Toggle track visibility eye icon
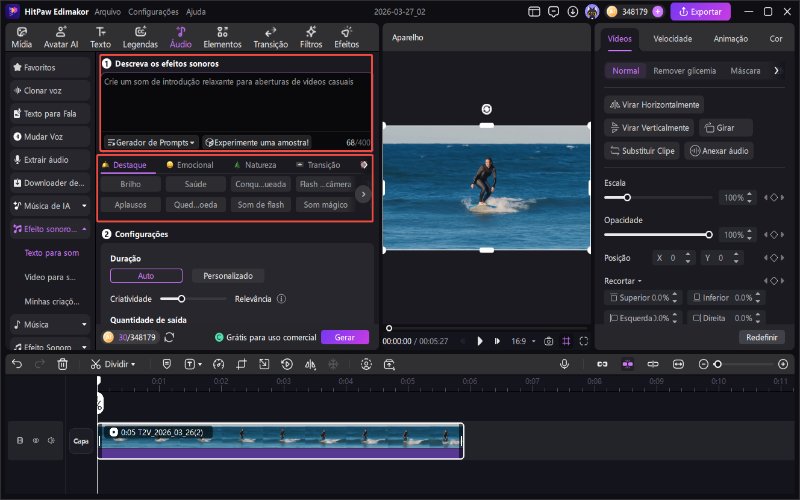The height and width of the screenshot is (500, 800). tap(36, 440)
